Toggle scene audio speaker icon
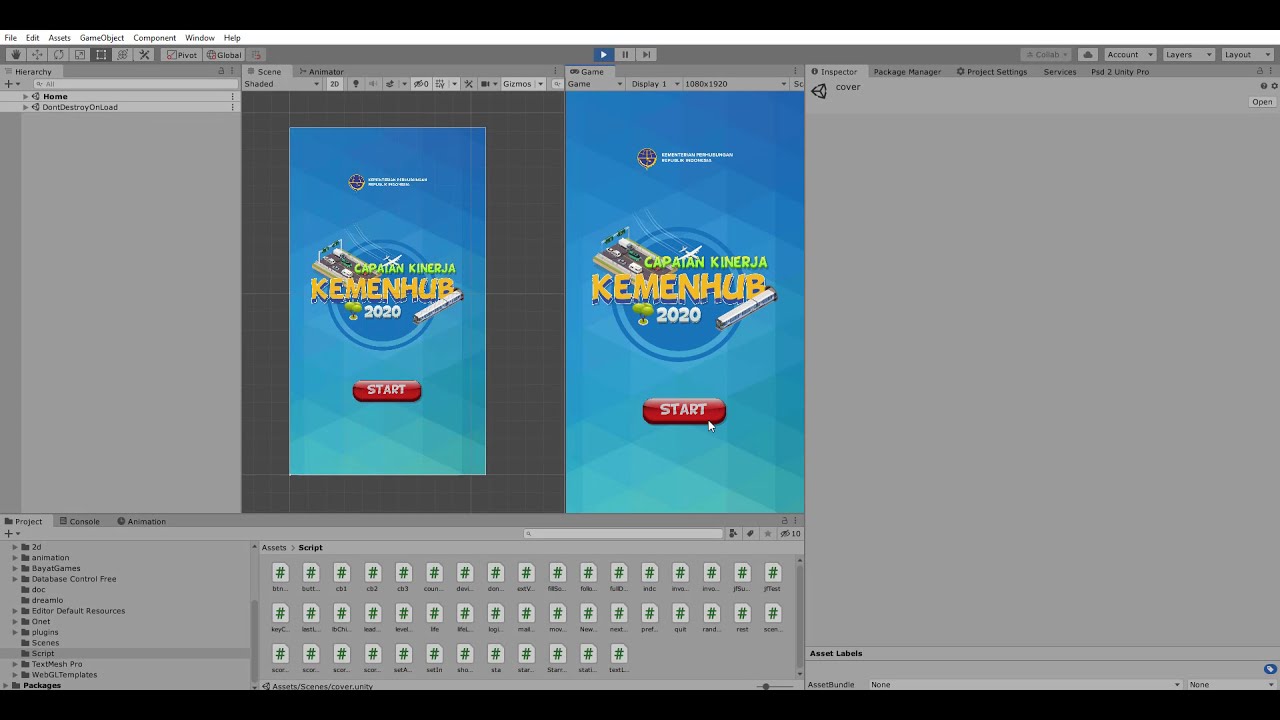Screen dimensions: 1280x720 point(372,84)
